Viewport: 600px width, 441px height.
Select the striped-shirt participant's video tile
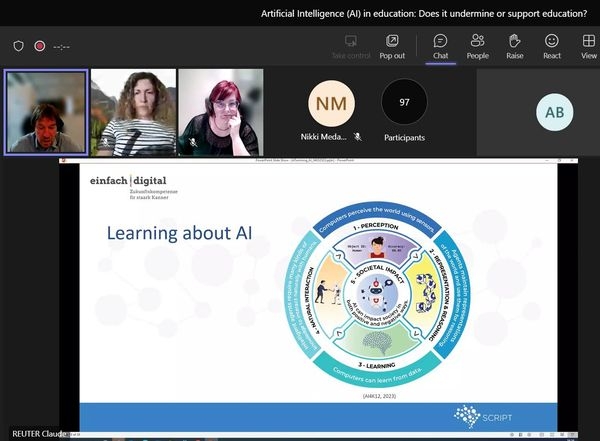[x=134, y=113]
